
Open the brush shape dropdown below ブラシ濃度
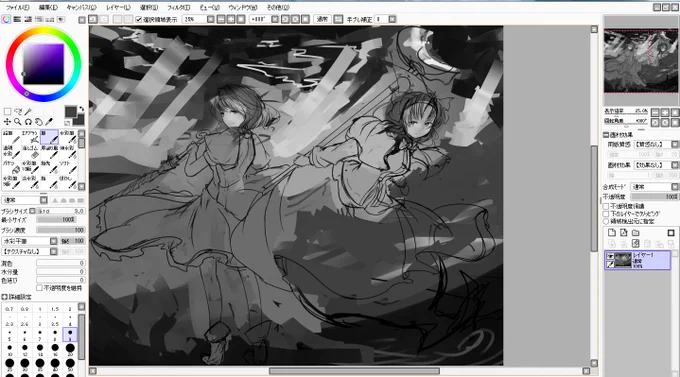(x=53, y=241)
